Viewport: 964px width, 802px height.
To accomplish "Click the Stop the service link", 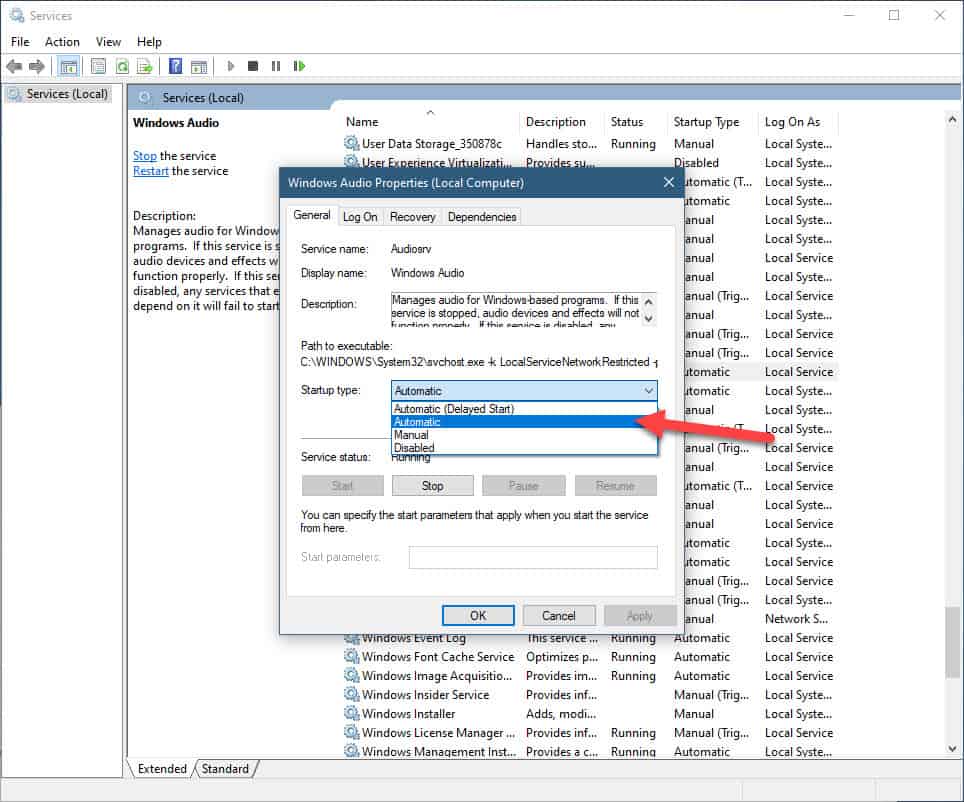I will [144, 156].
